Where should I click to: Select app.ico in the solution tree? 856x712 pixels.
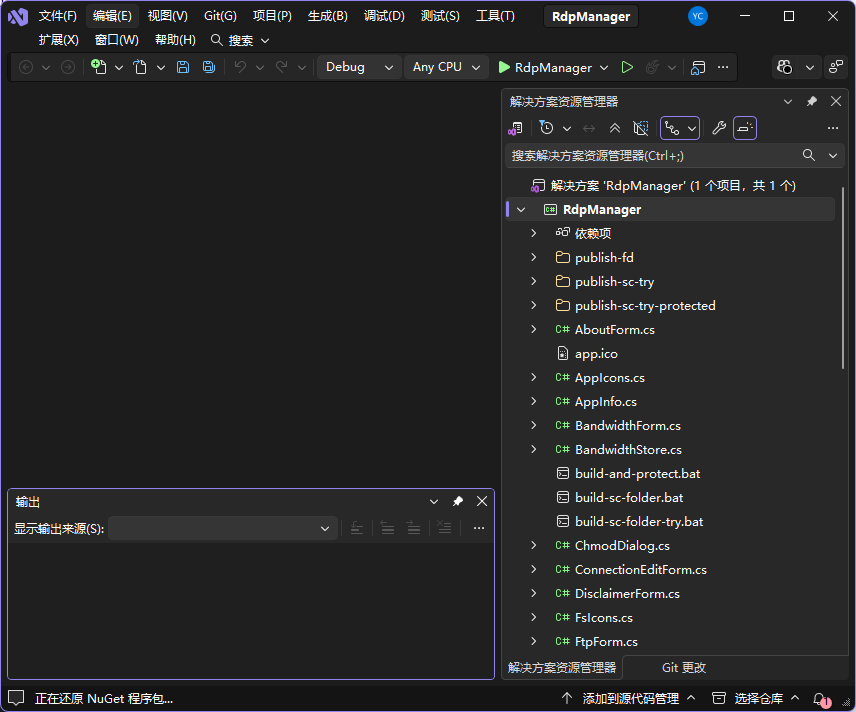(596, 353)
